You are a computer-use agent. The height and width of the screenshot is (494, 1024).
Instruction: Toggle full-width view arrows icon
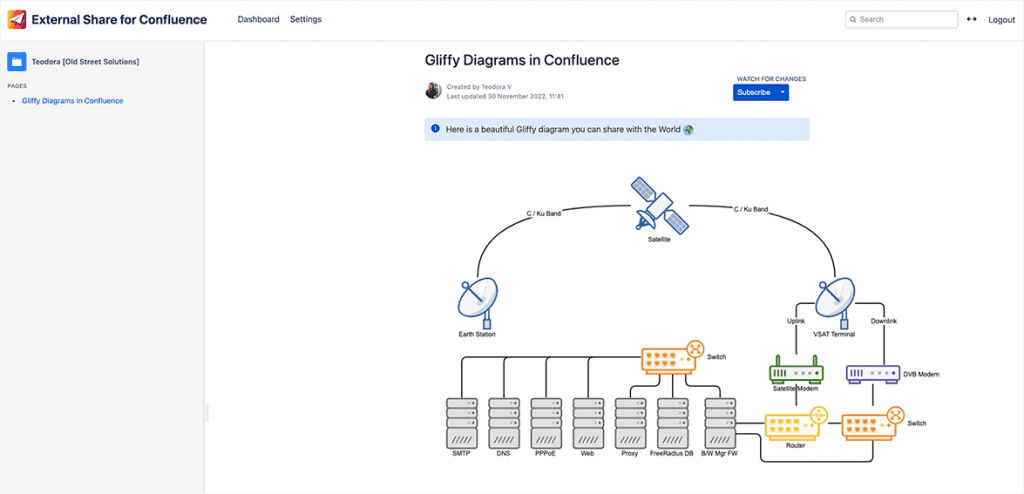point(970,20)
